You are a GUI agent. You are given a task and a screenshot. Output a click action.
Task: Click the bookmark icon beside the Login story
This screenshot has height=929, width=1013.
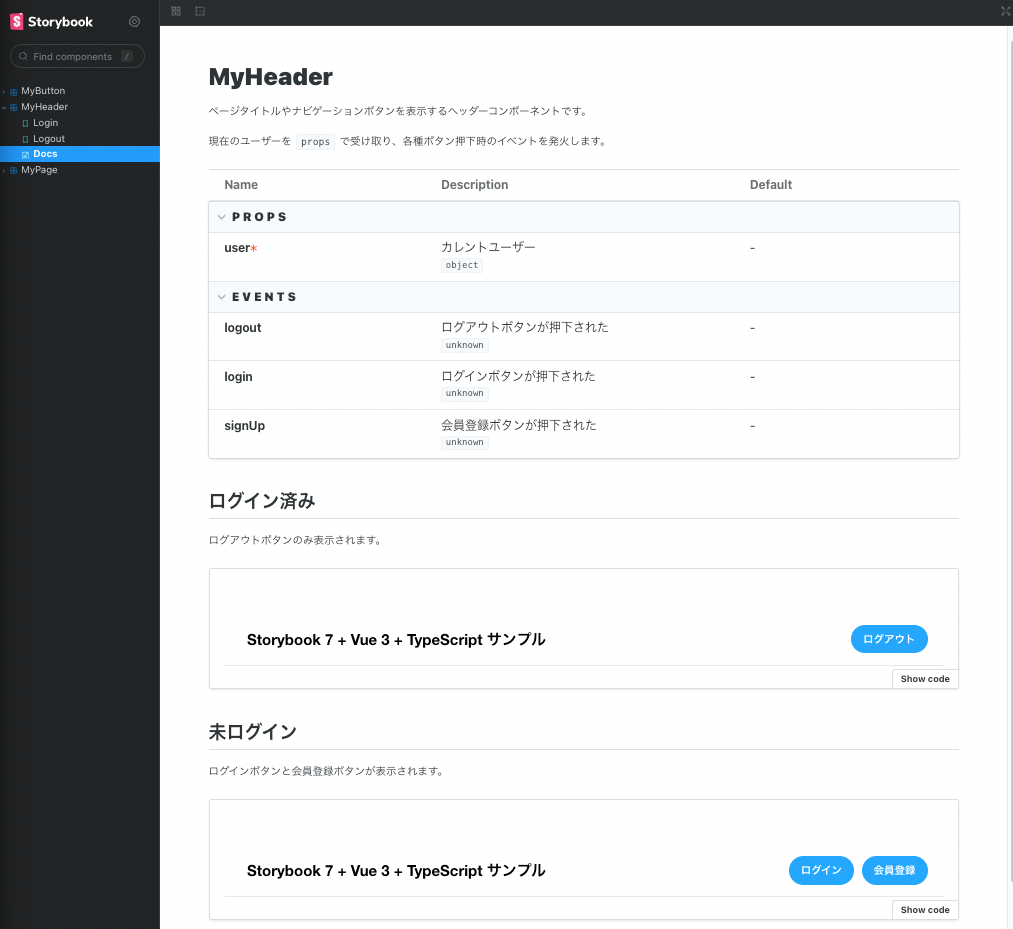pos(28,122)
